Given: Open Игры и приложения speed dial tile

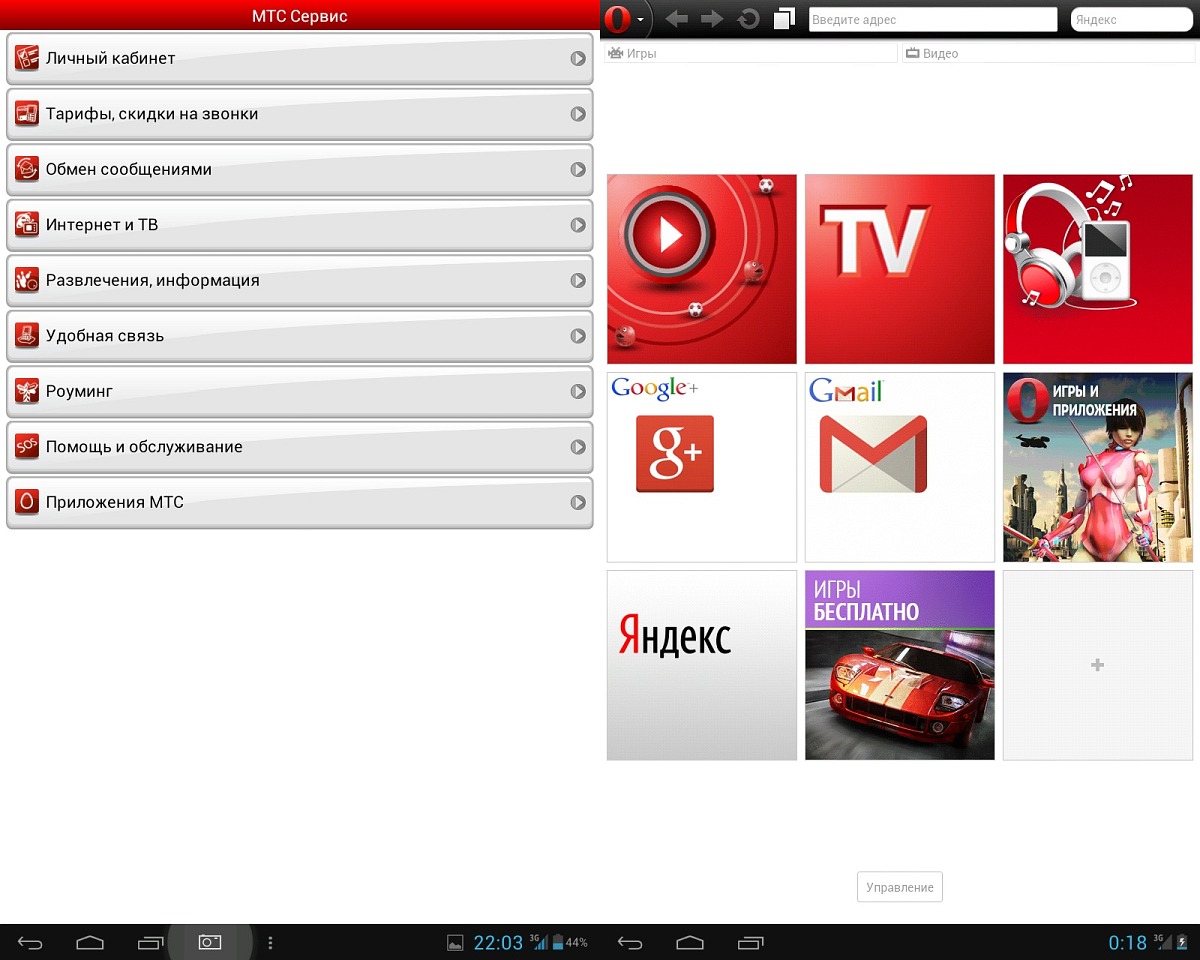Looking at the screenshot, I should click(1098, 467).
